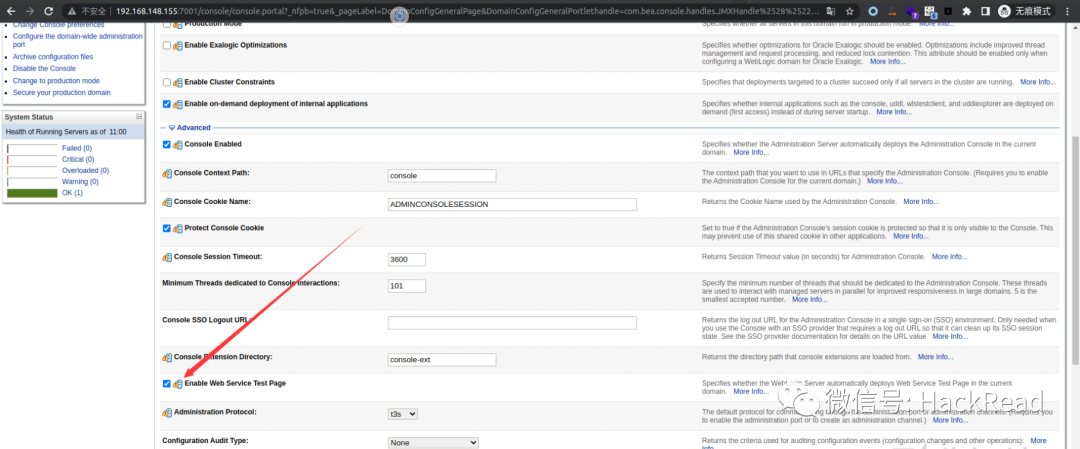Uncheck on-demand deployment of internal applications

(x=167, y=104)
